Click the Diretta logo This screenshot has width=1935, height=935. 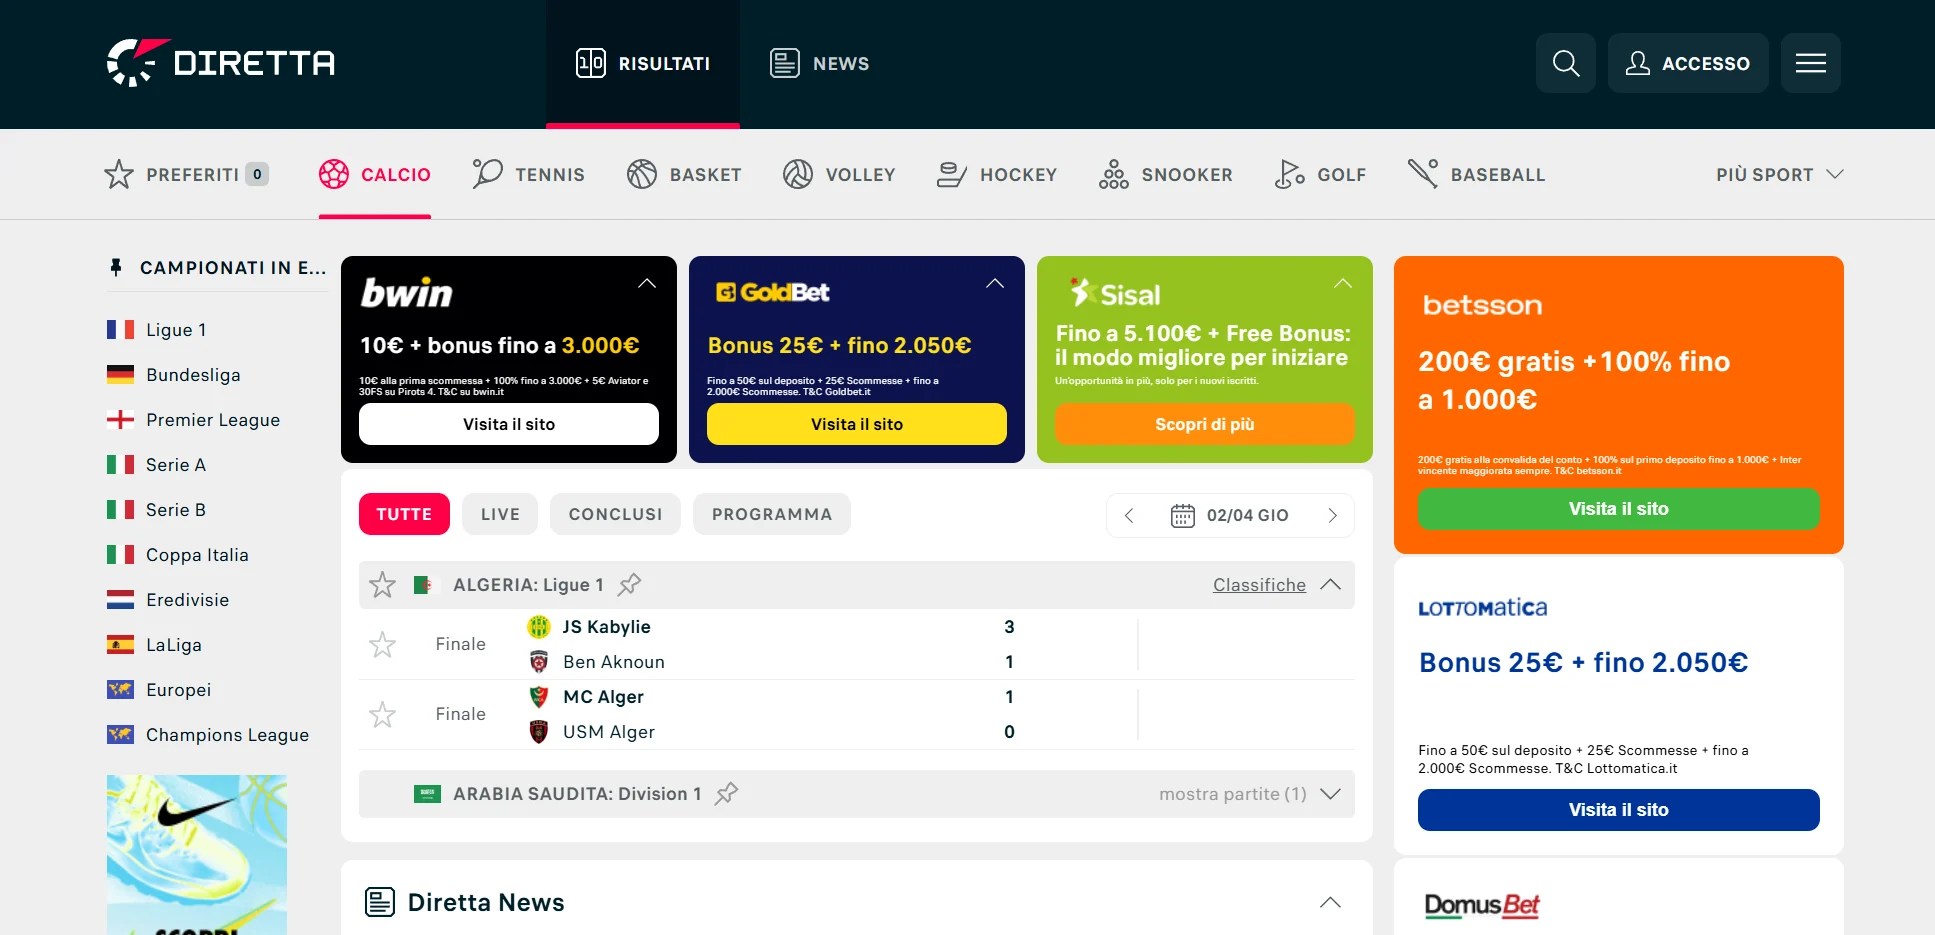coord(221,63)
